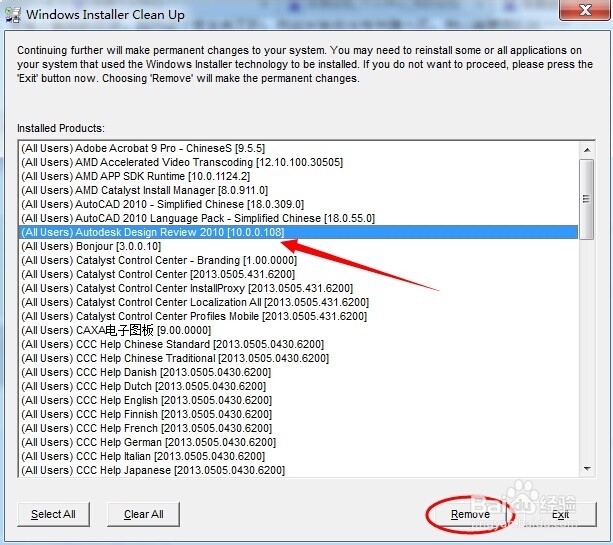Click the list scrollbar up arrow
The image size is (613, 545).
click(587, 150)
